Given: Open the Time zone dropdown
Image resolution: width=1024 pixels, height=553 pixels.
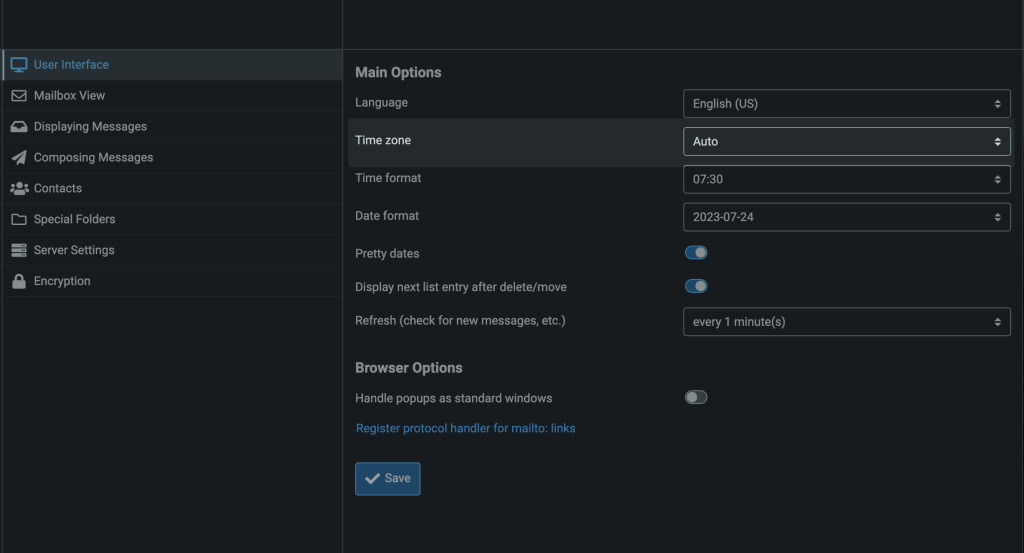Looking at the screenshot, I should 846,142.
